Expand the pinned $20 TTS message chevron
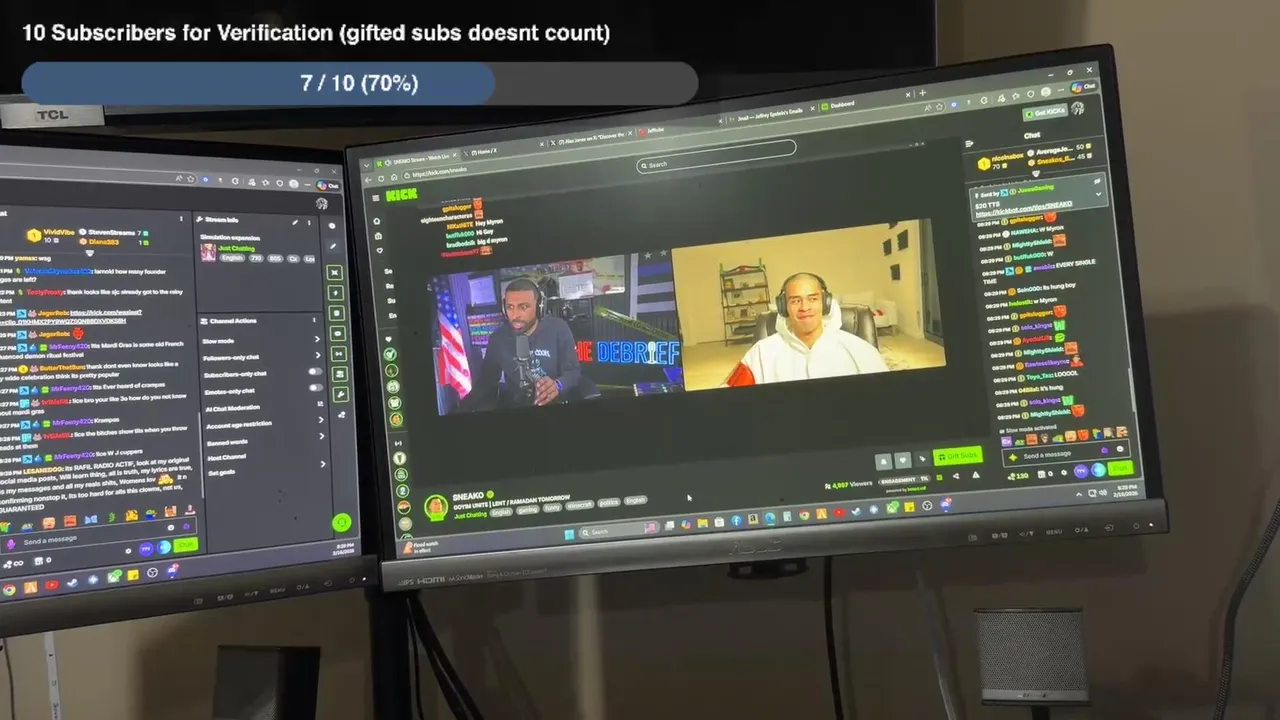Screen dimensions: 1280x720 click(x=1098, y=194)
